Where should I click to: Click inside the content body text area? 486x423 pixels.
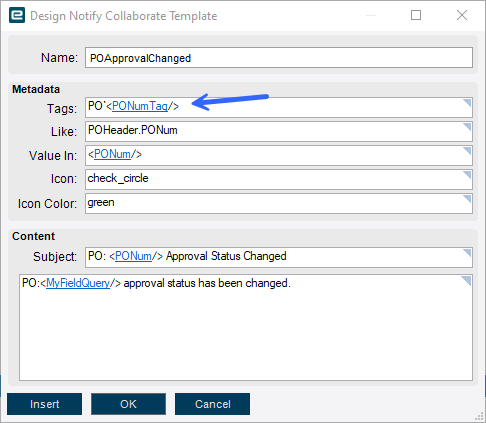[246, 327]
